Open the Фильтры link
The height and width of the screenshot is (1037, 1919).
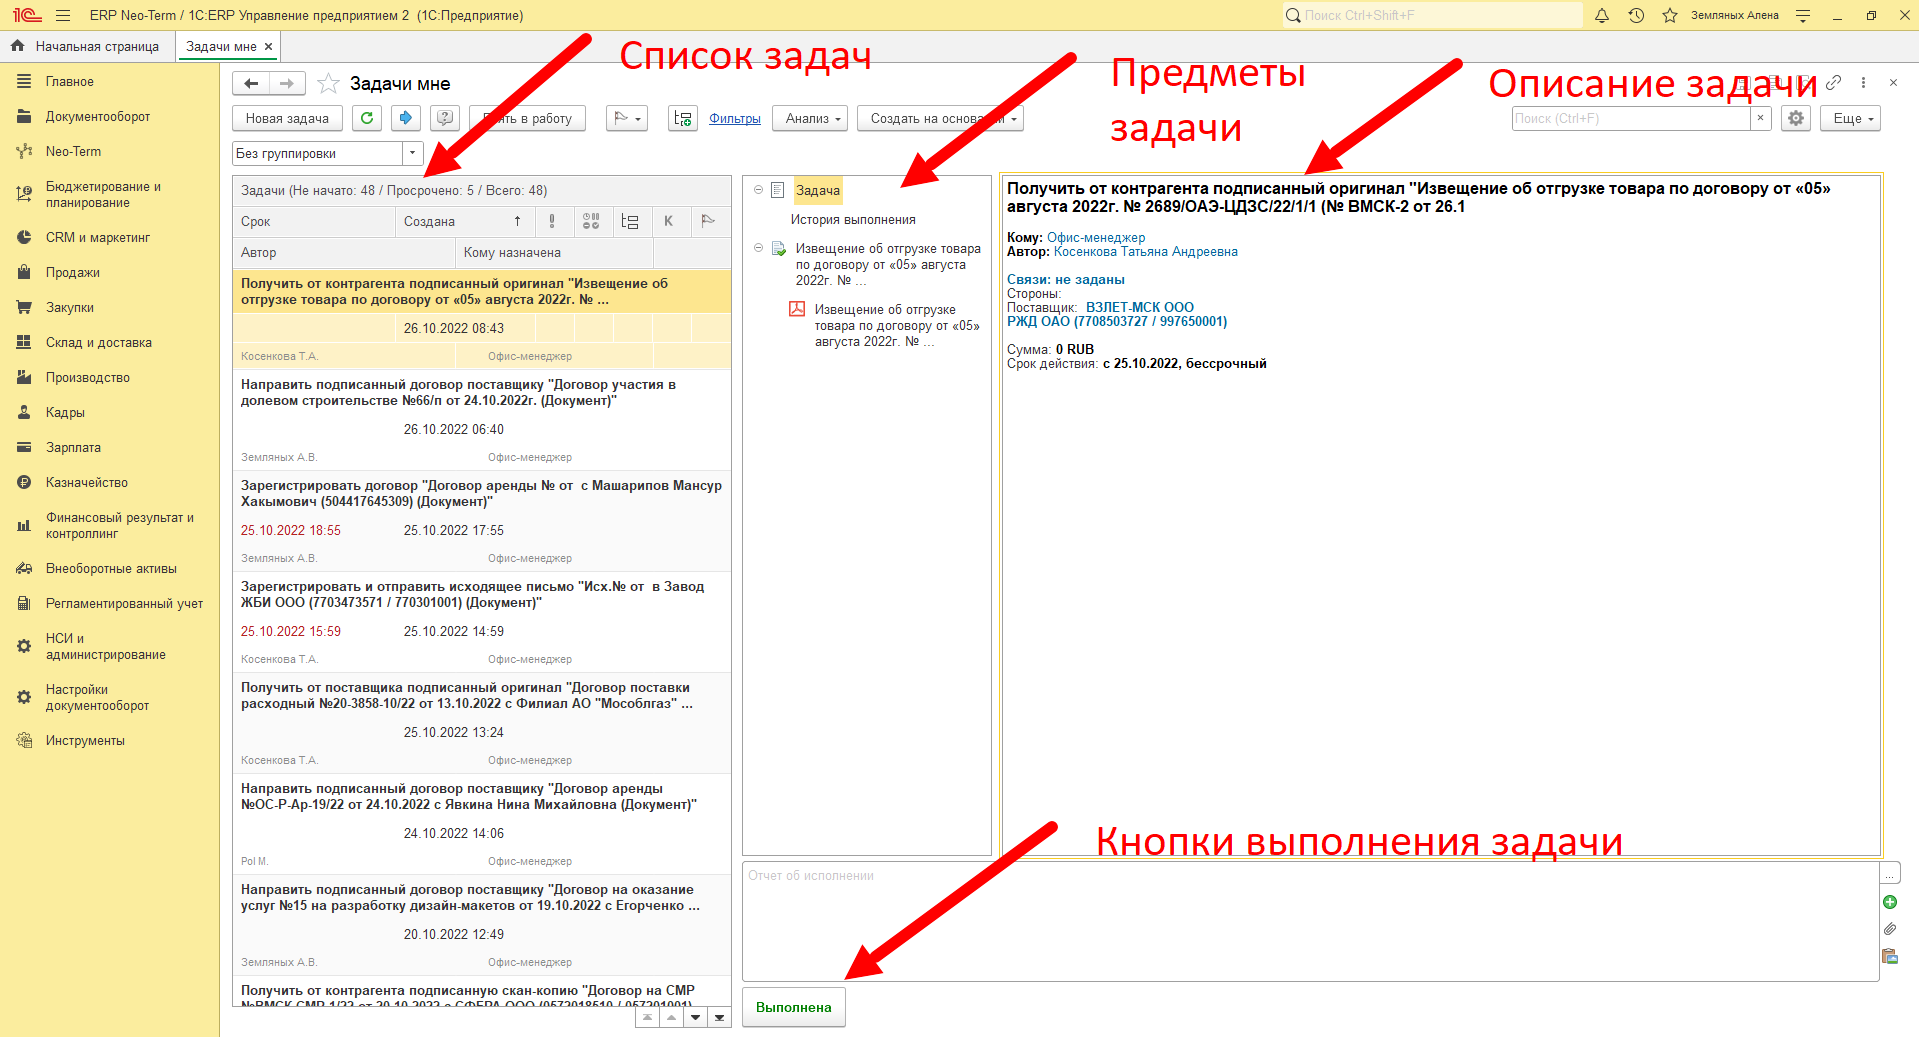(735, 118)
